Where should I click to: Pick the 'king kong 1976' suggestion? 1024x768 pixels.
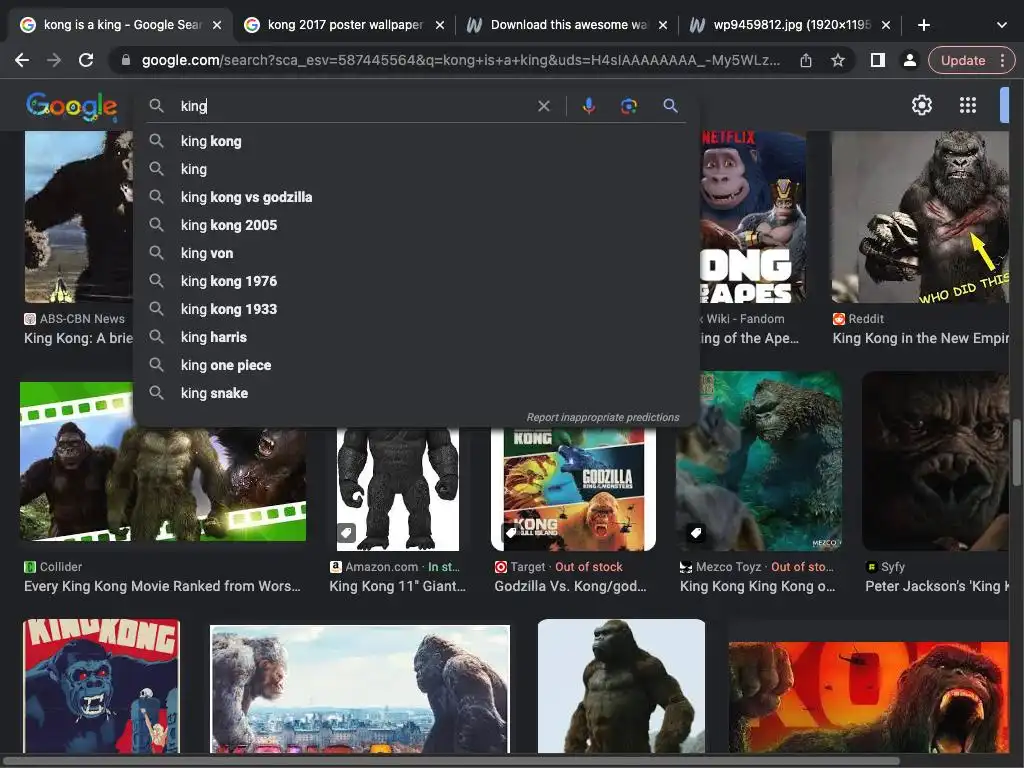(415, 281)
